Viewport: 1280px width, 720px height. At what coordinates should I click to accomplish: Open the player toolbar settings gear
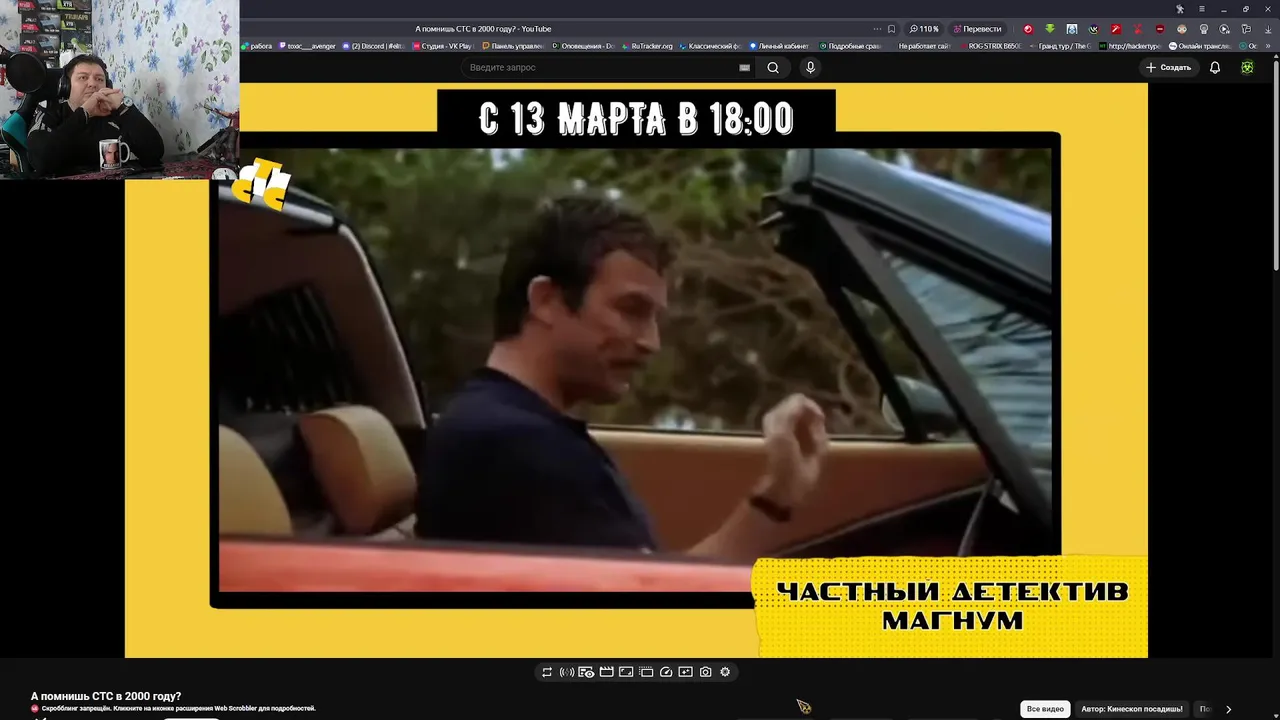[x=725, y=672]
